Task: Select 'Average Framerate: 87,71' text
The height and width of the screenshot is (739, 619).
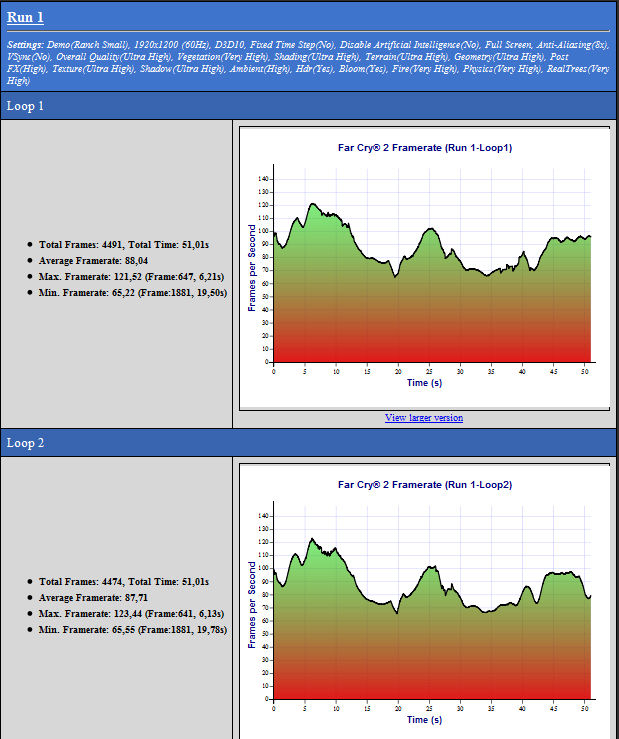Action: click(x=93, y=598)
